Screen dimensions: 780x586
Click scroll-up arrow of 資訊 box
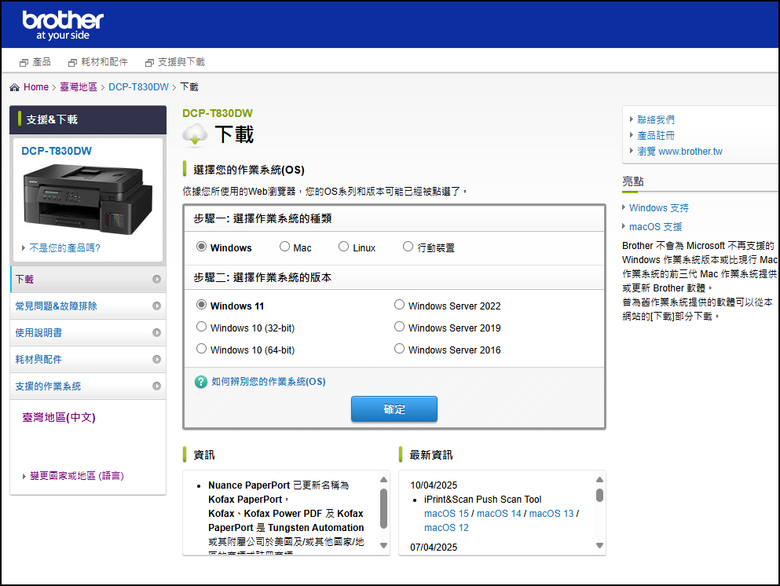[x=384, y=480]
